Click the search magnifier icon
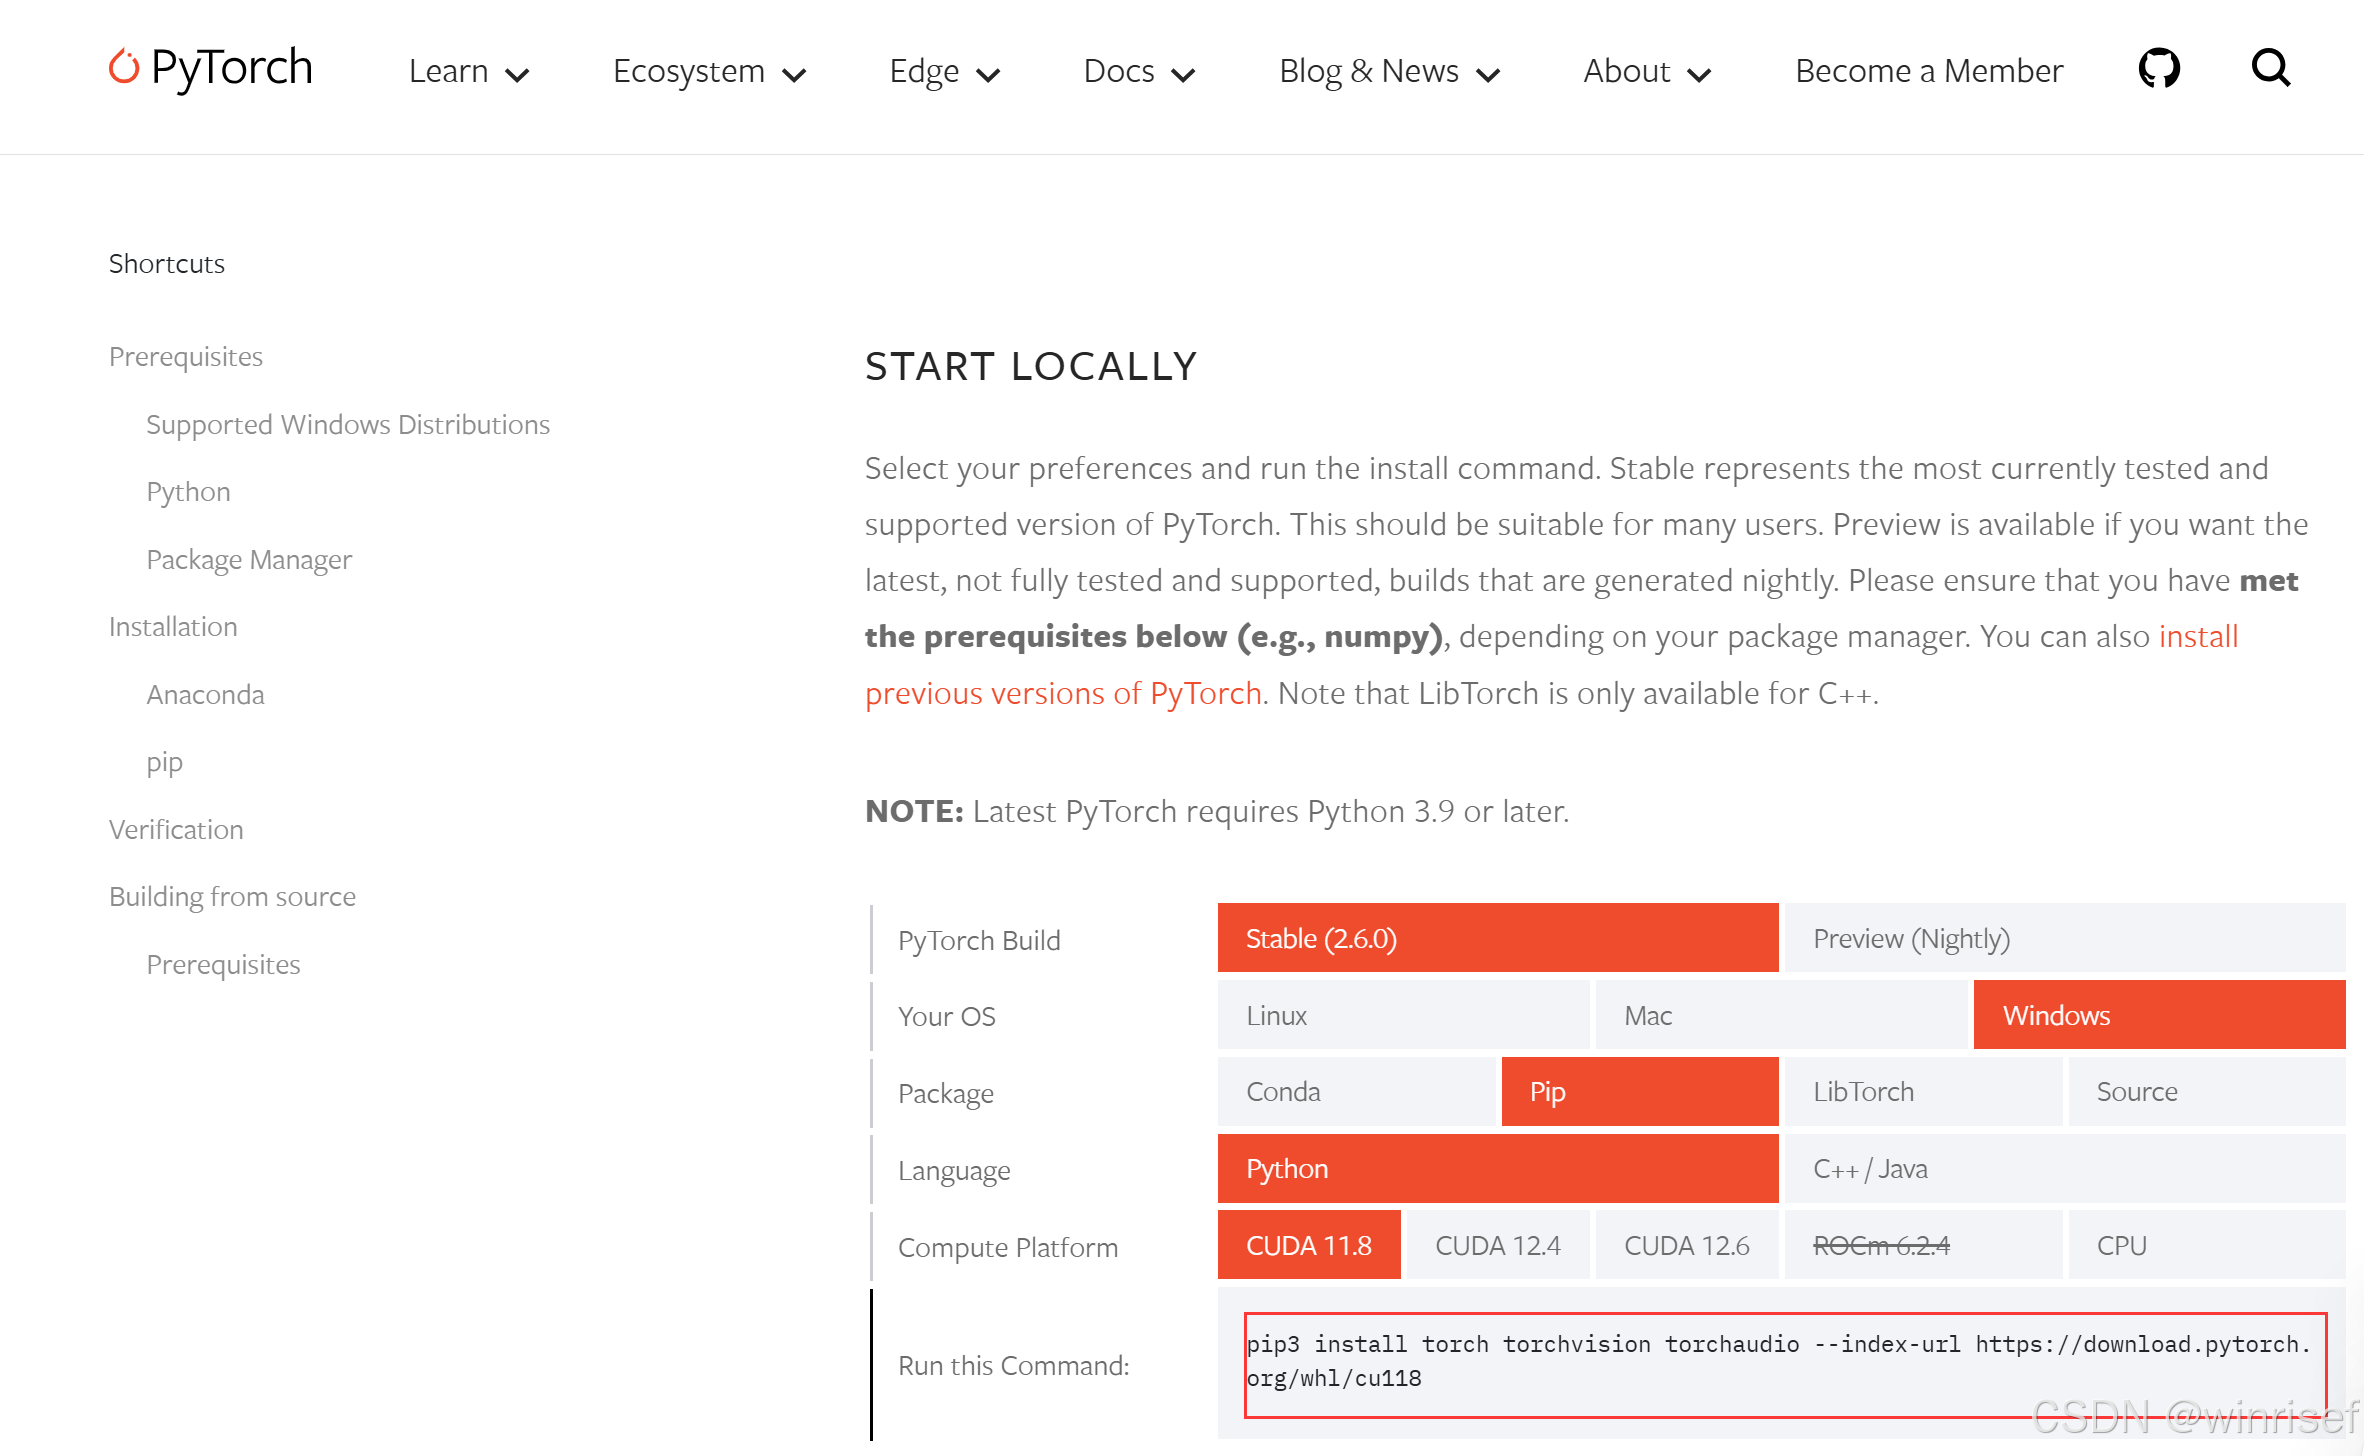 pyautogui.click(x=2270, y=69)
